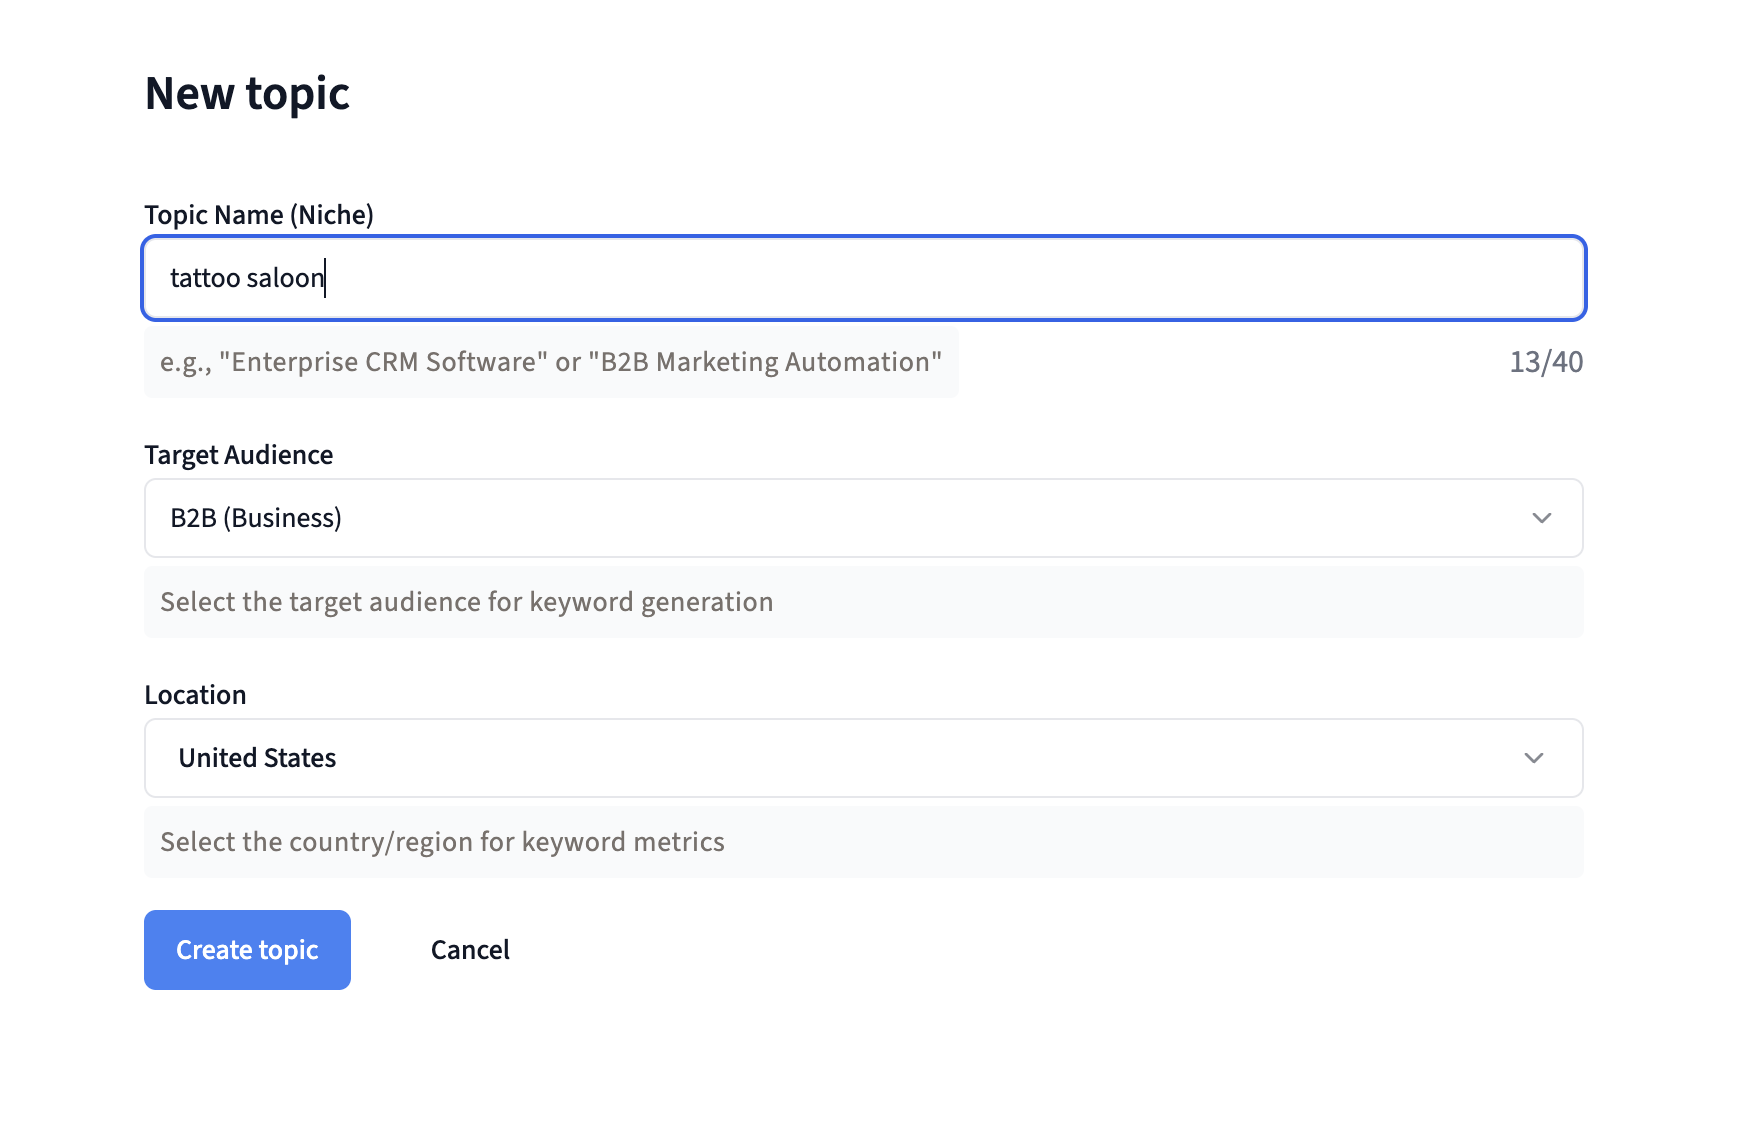This screenshot has width=1738, height=1130.
Task: Click the New topic heading
Action: (x=247, y=93)
